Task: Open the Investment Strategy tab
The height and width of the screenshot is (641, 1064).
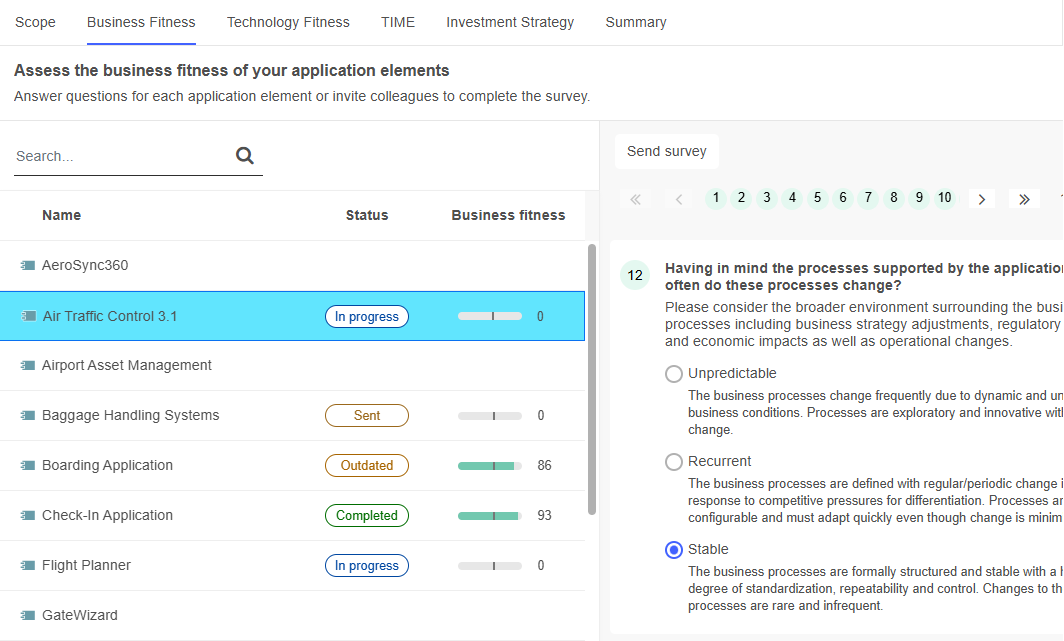Action: point(510,22)
